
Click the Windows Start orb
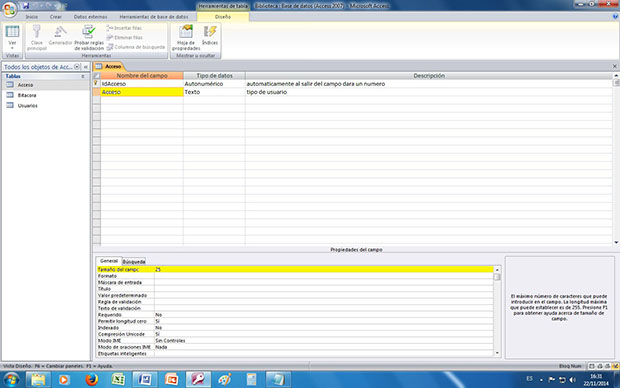coord(11,380)
